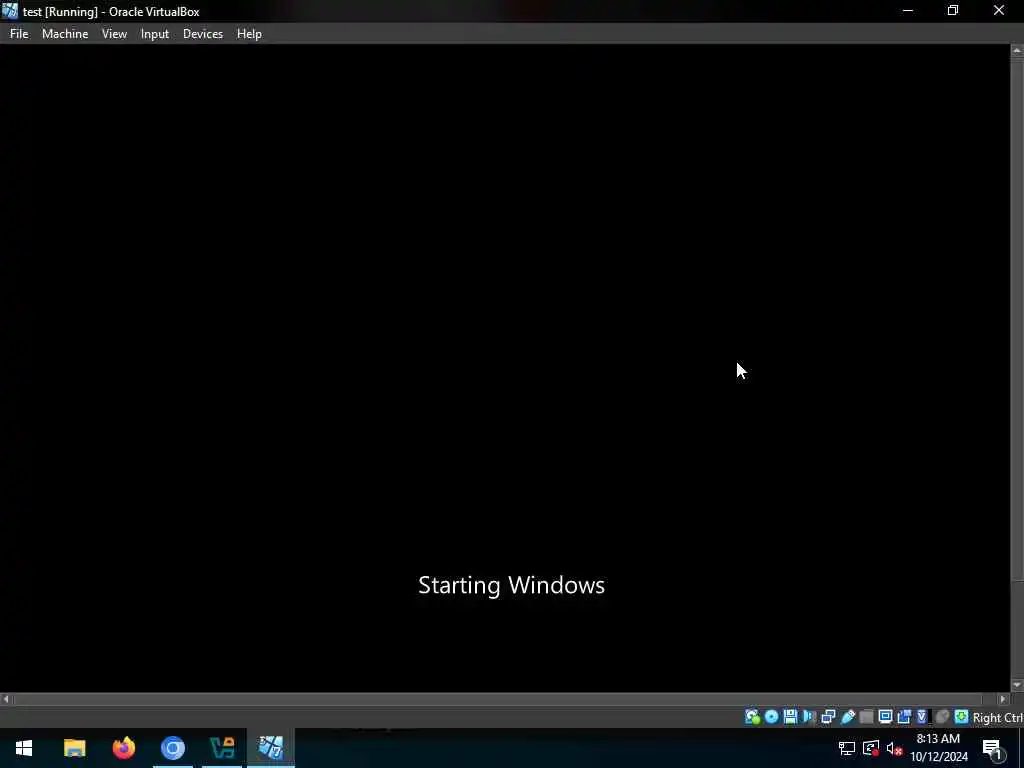1024x768 pixels.
Task: Switch to the blue Chromium browser taskbar icon
Action: [173, 748]
